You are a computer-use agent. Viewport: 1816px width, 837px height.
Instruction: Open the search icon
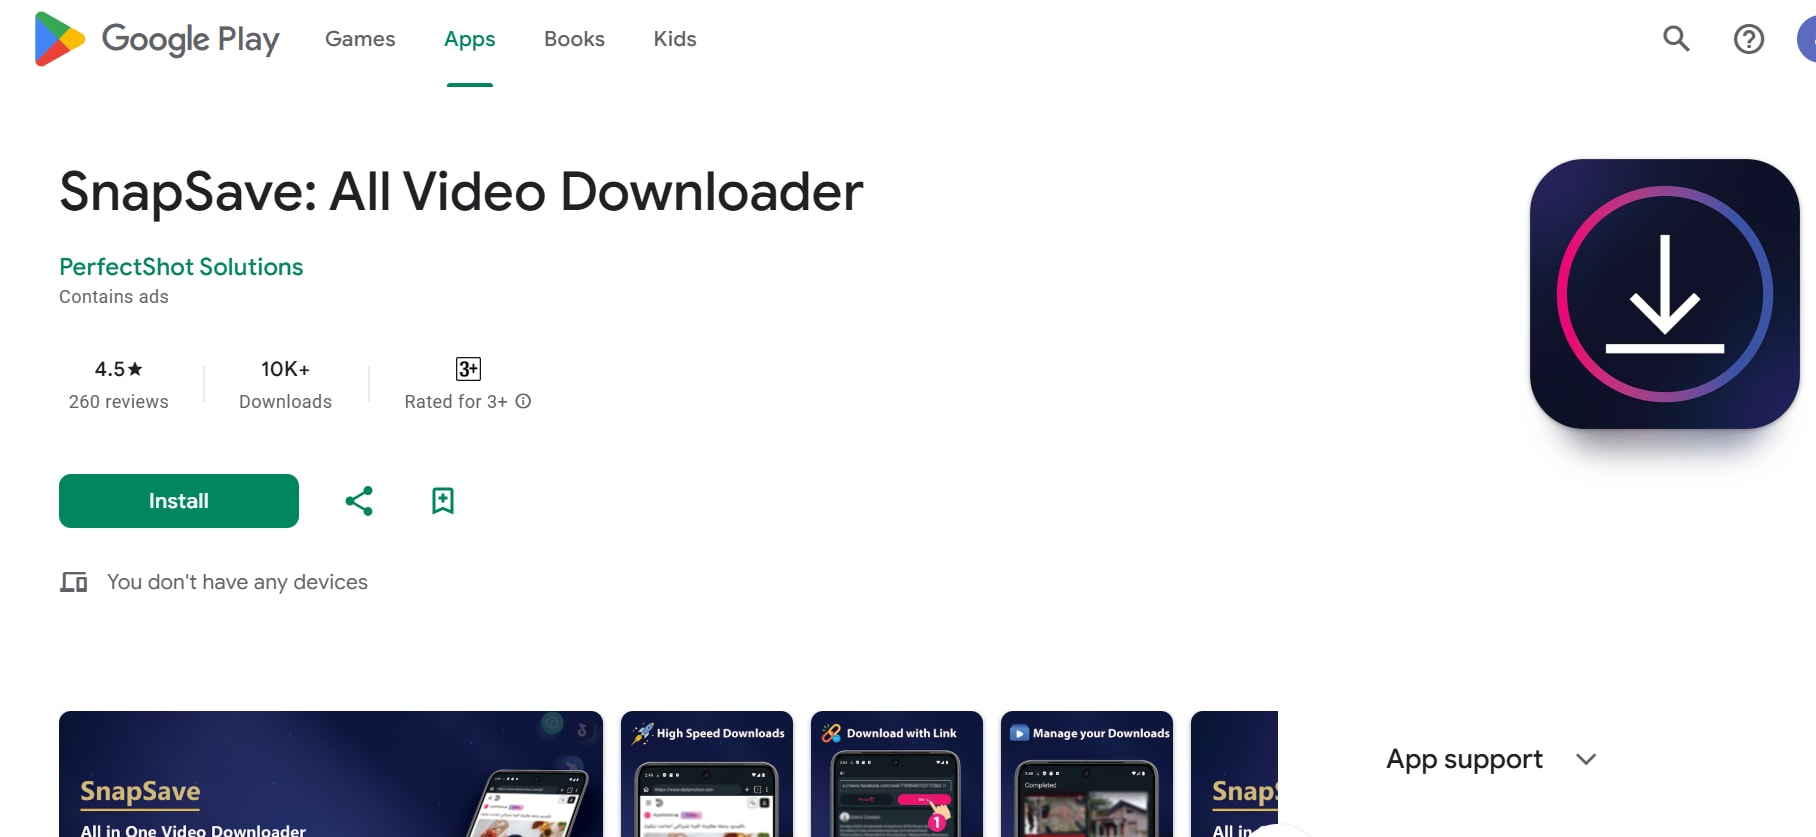[x=1676, y=39]
